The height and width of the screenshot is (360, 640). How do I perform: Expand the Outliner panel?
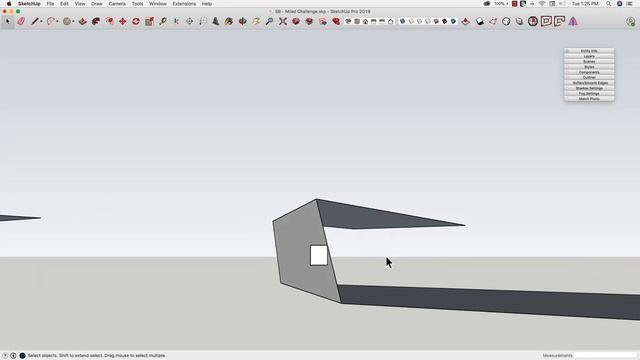(589, 77)
